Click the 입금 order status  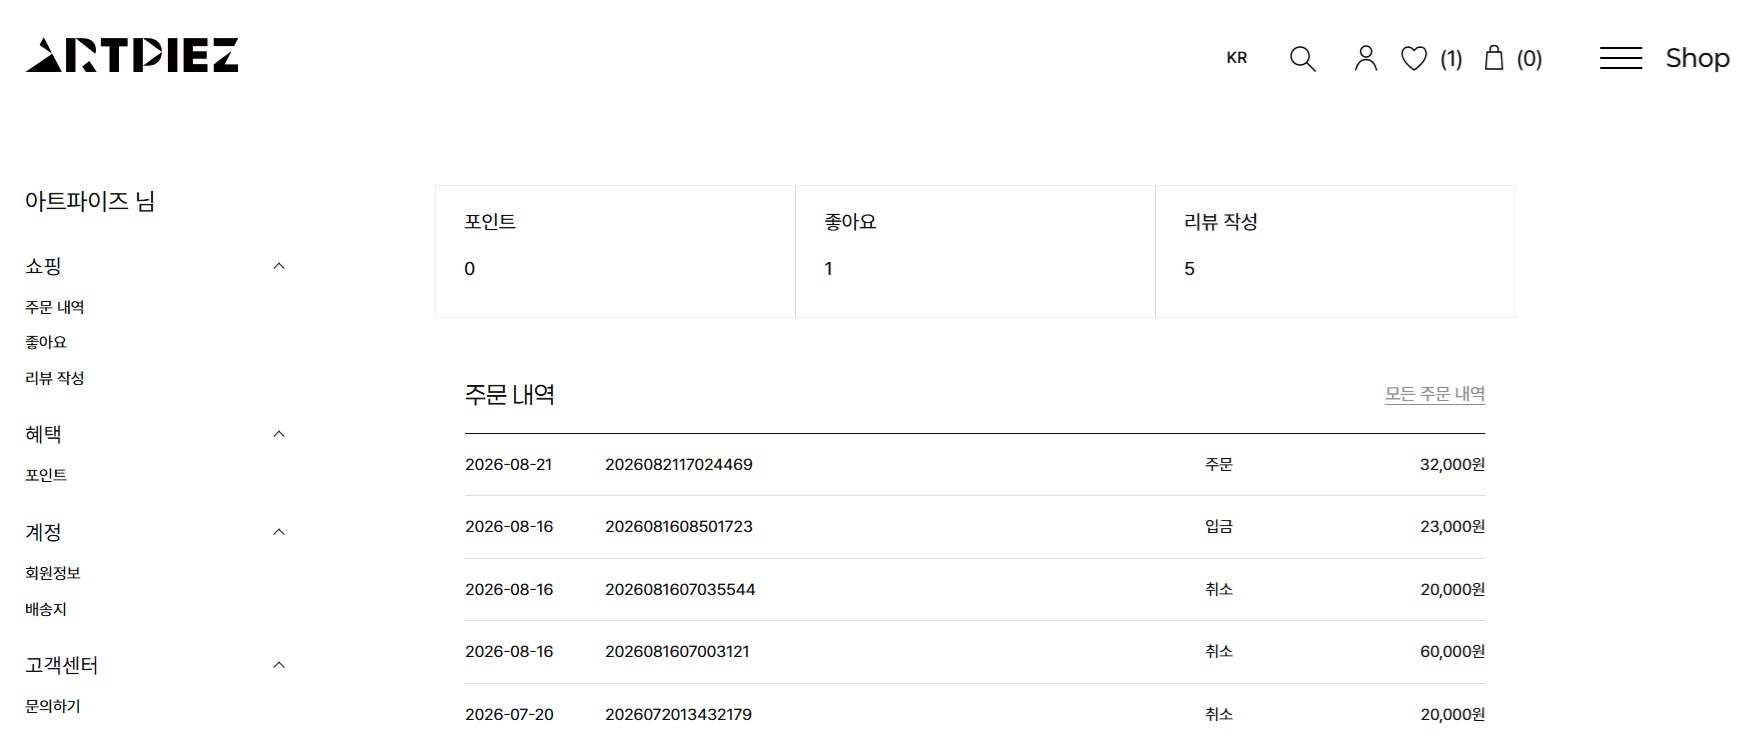click(1219, 526)
